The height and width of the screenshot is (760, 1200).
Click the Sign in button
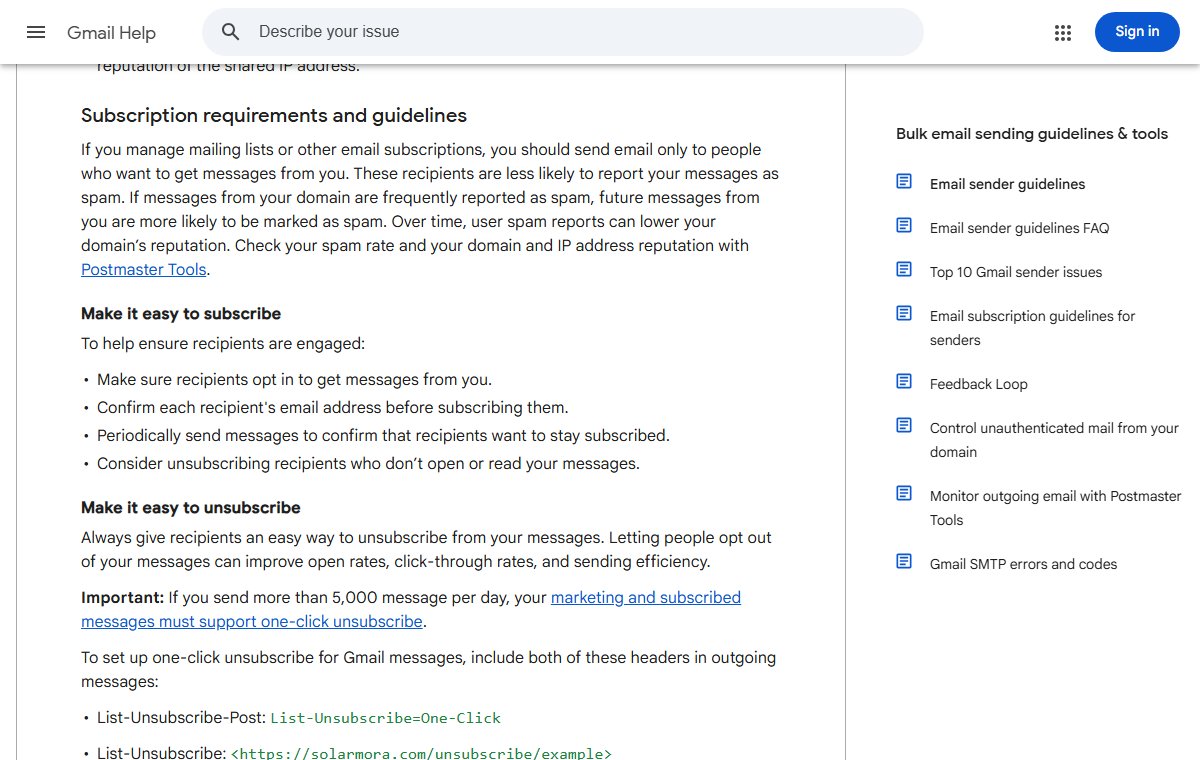coord(1137,32)
